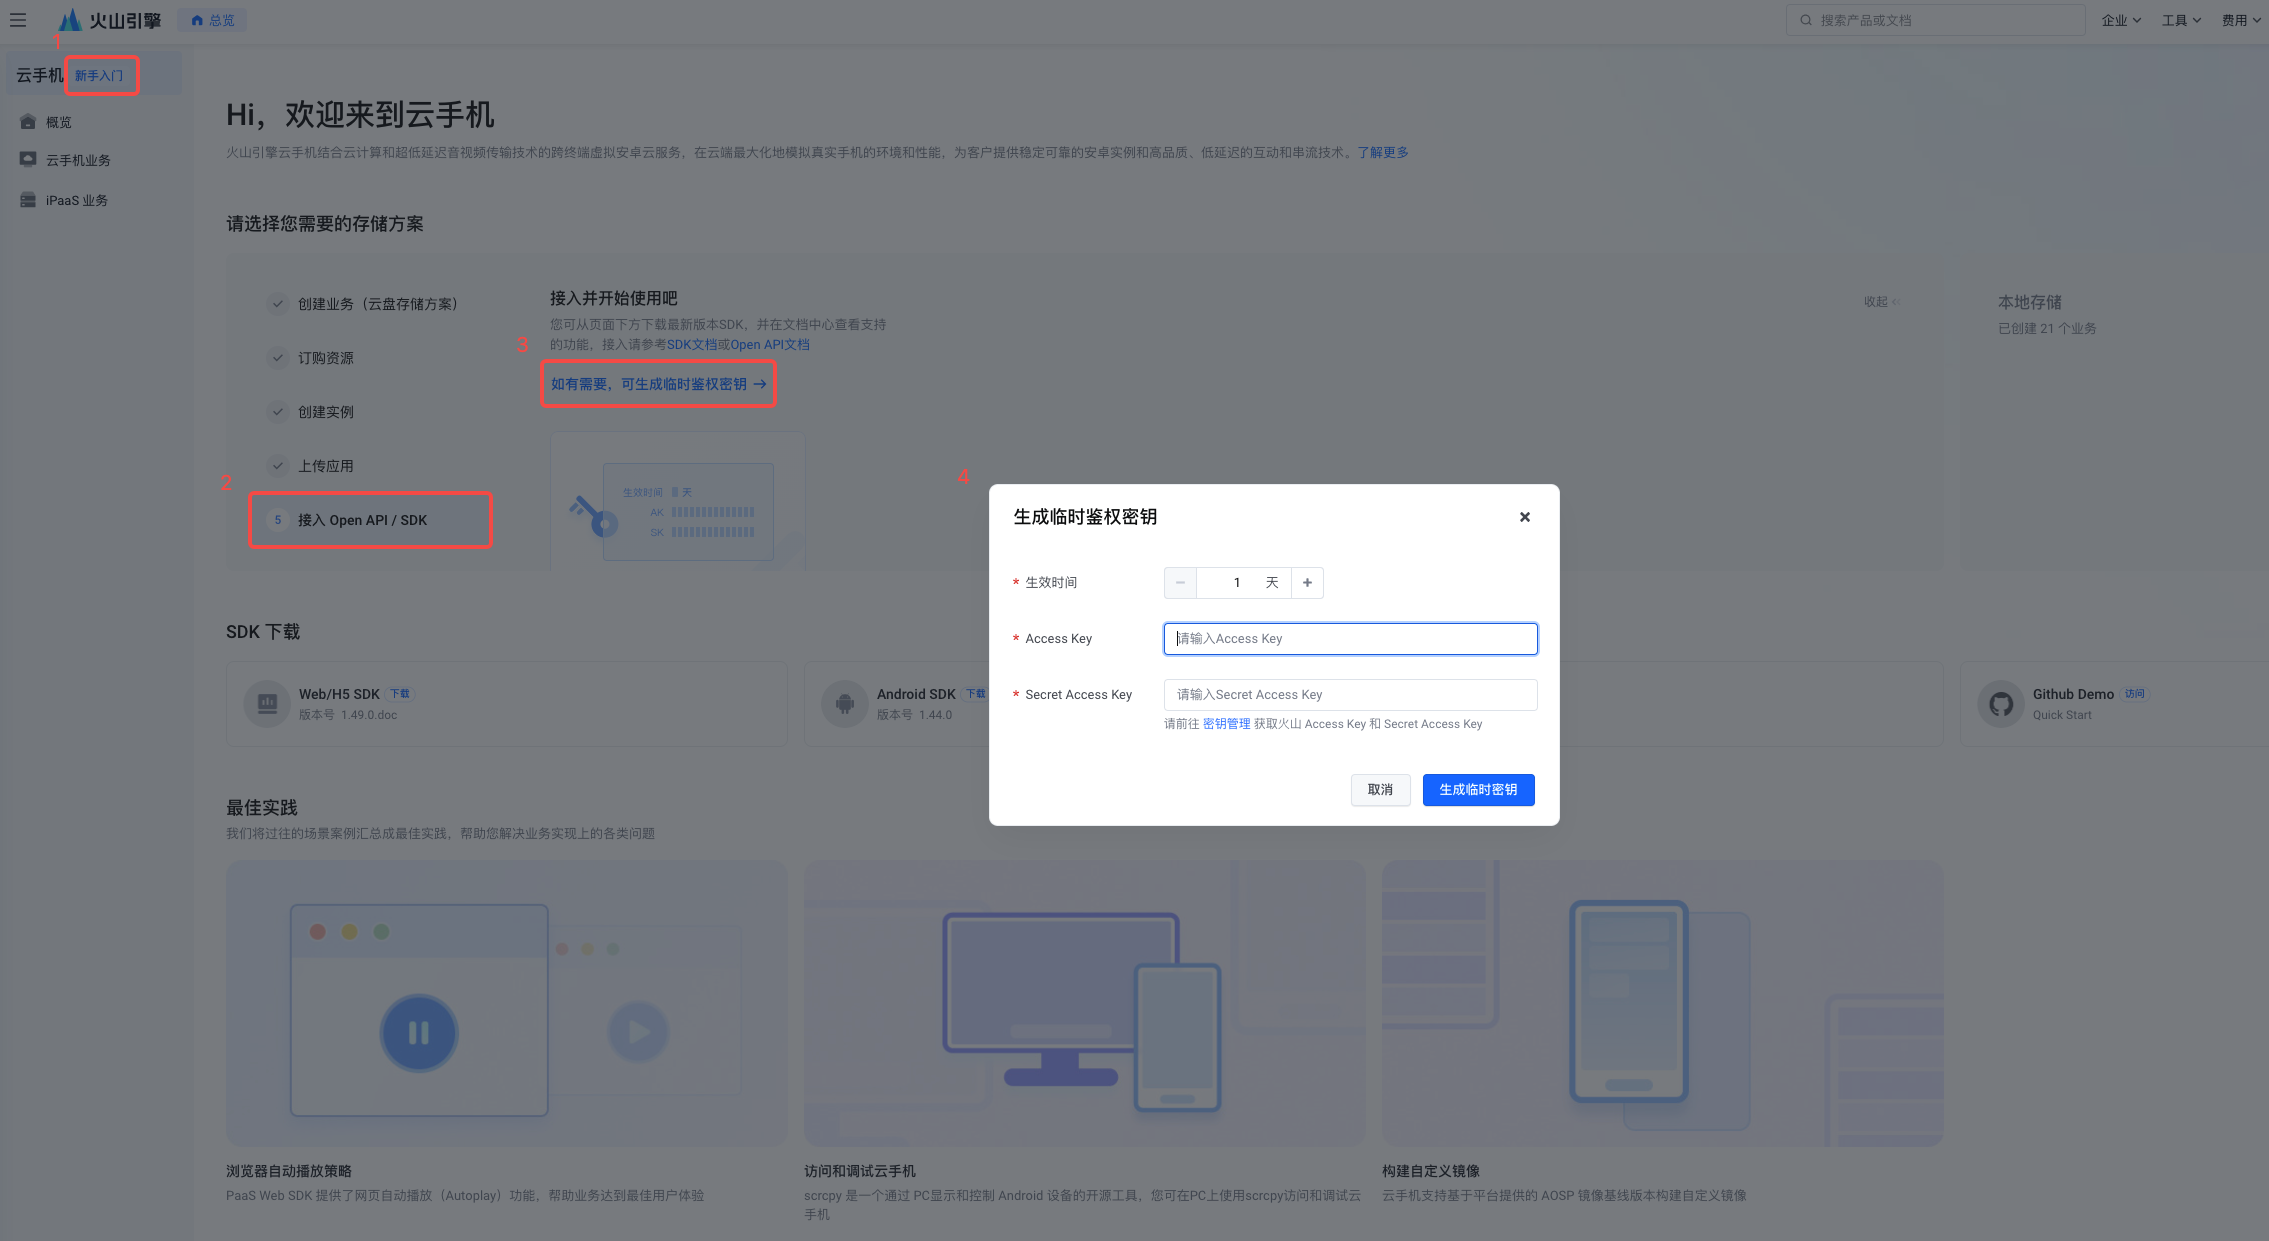Open the hamburger navigation menu
The image size is (2269, 1241).
[18, 20]
